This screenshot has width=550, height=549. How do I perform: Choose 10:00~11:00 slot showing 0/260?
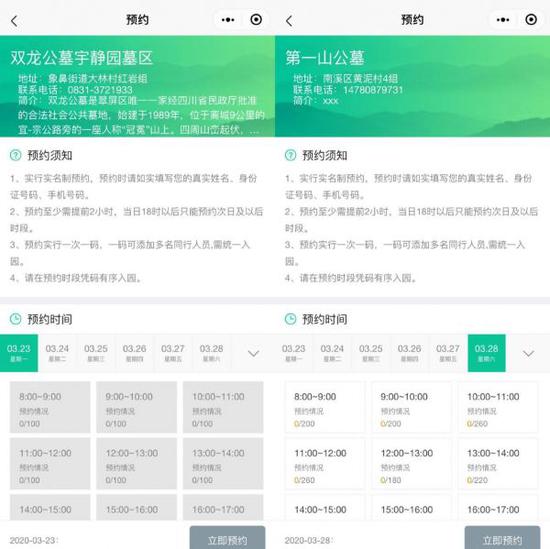tap(498, 407)
